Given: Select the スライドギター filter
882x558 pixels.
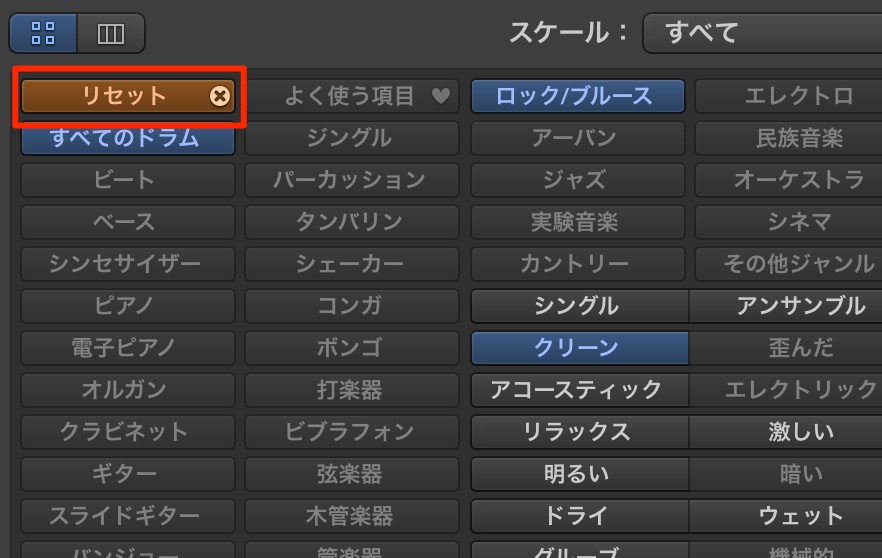Looking at the screenshot, I should (128, 516).
